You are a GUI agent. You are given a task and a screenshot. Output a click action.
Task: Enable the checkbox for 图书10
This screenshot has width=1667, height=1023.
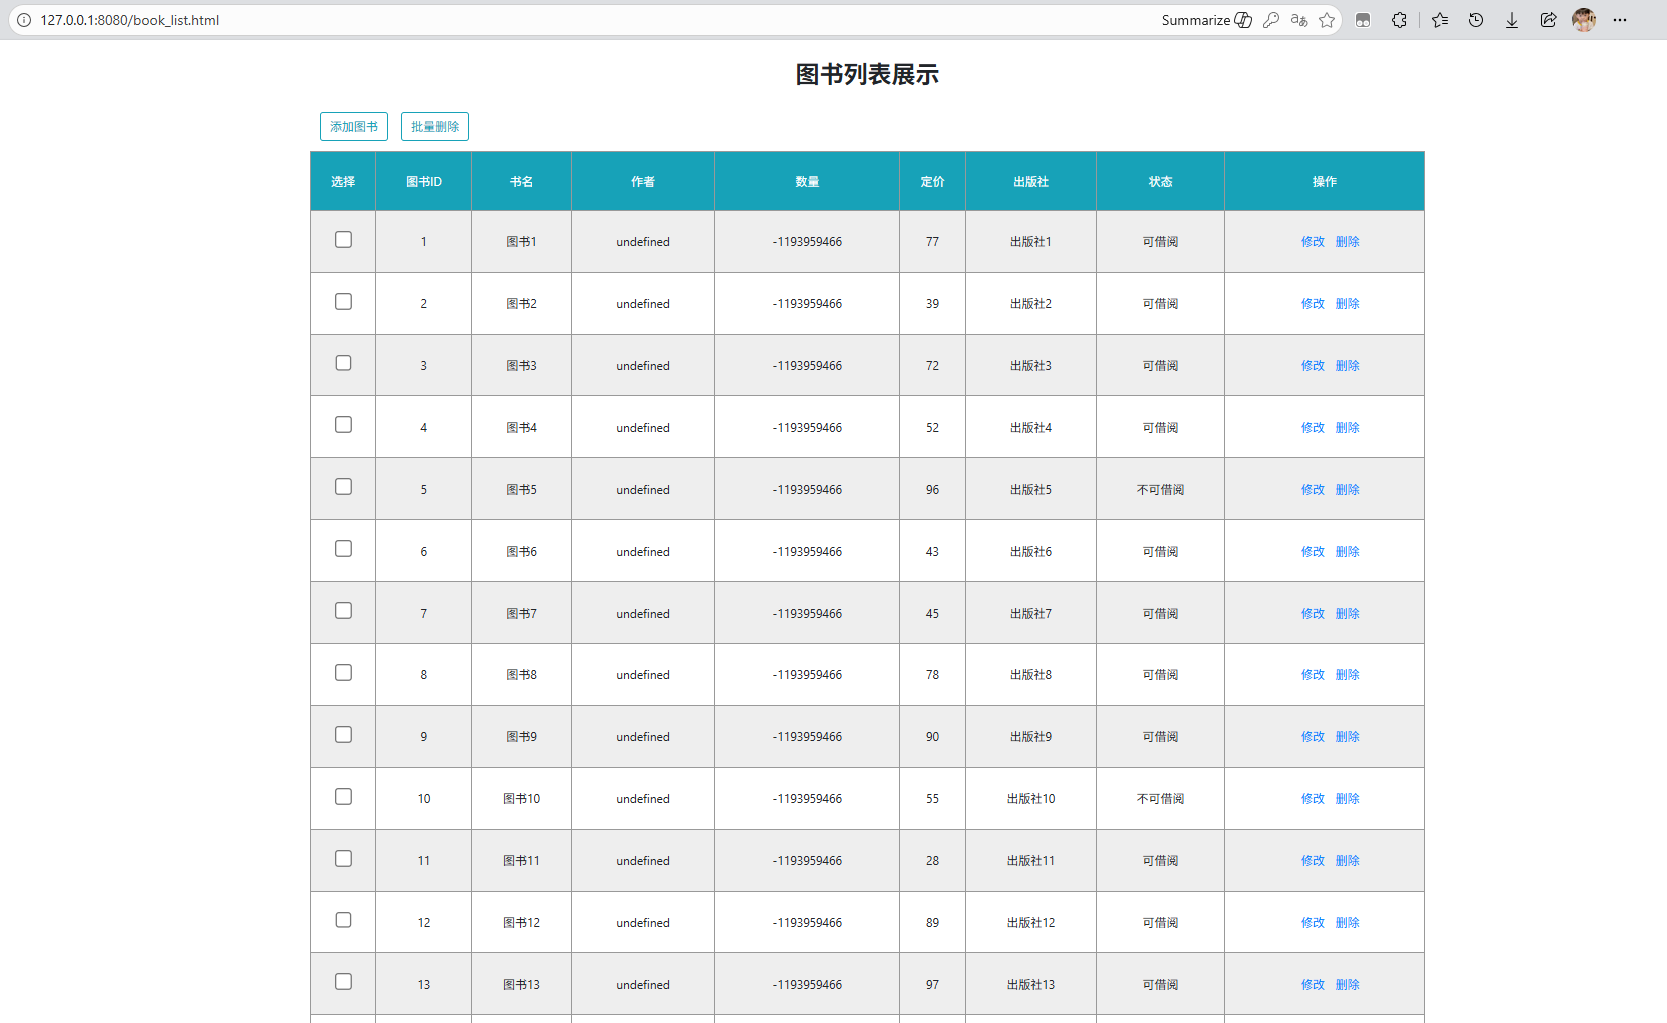(x=343, y=797)
